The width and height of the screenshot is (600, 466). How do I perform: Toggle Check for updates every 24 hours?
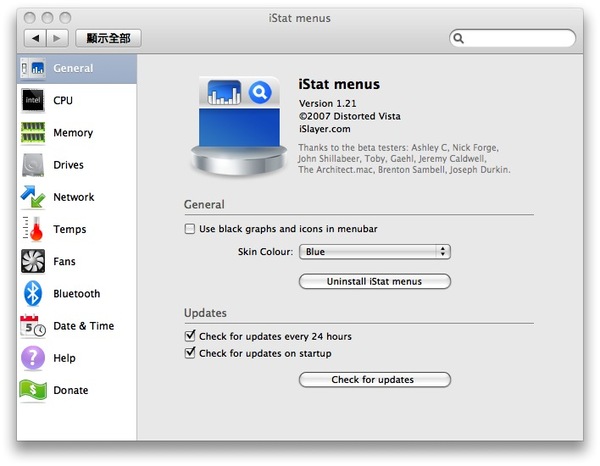tap(189, 336)
